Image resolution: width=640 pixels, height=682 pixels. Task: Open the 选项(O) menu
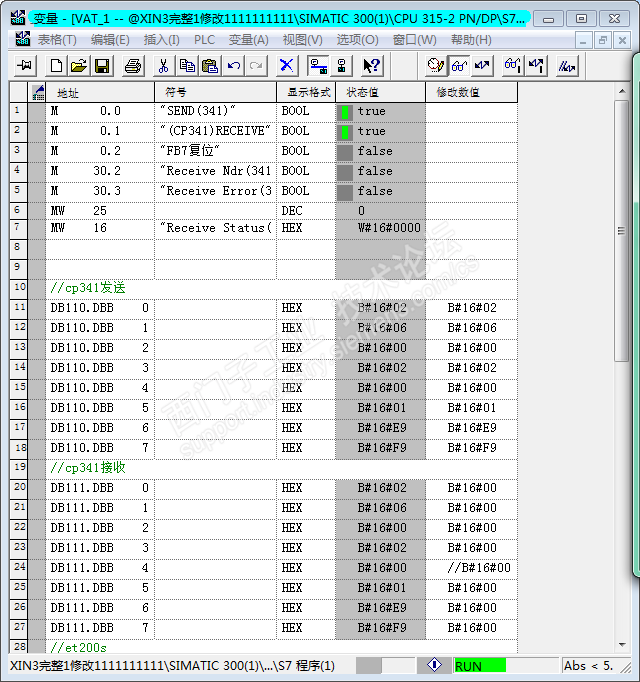coord(357,40)
